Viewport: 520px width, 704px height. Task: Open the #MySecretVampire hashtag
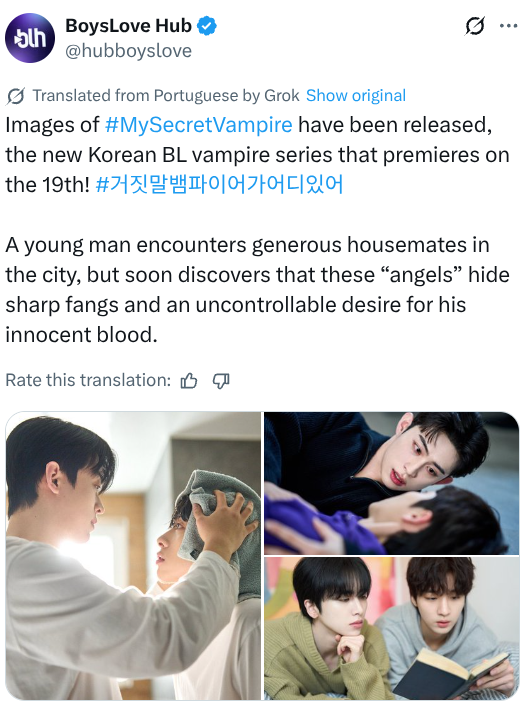point(198,125)
